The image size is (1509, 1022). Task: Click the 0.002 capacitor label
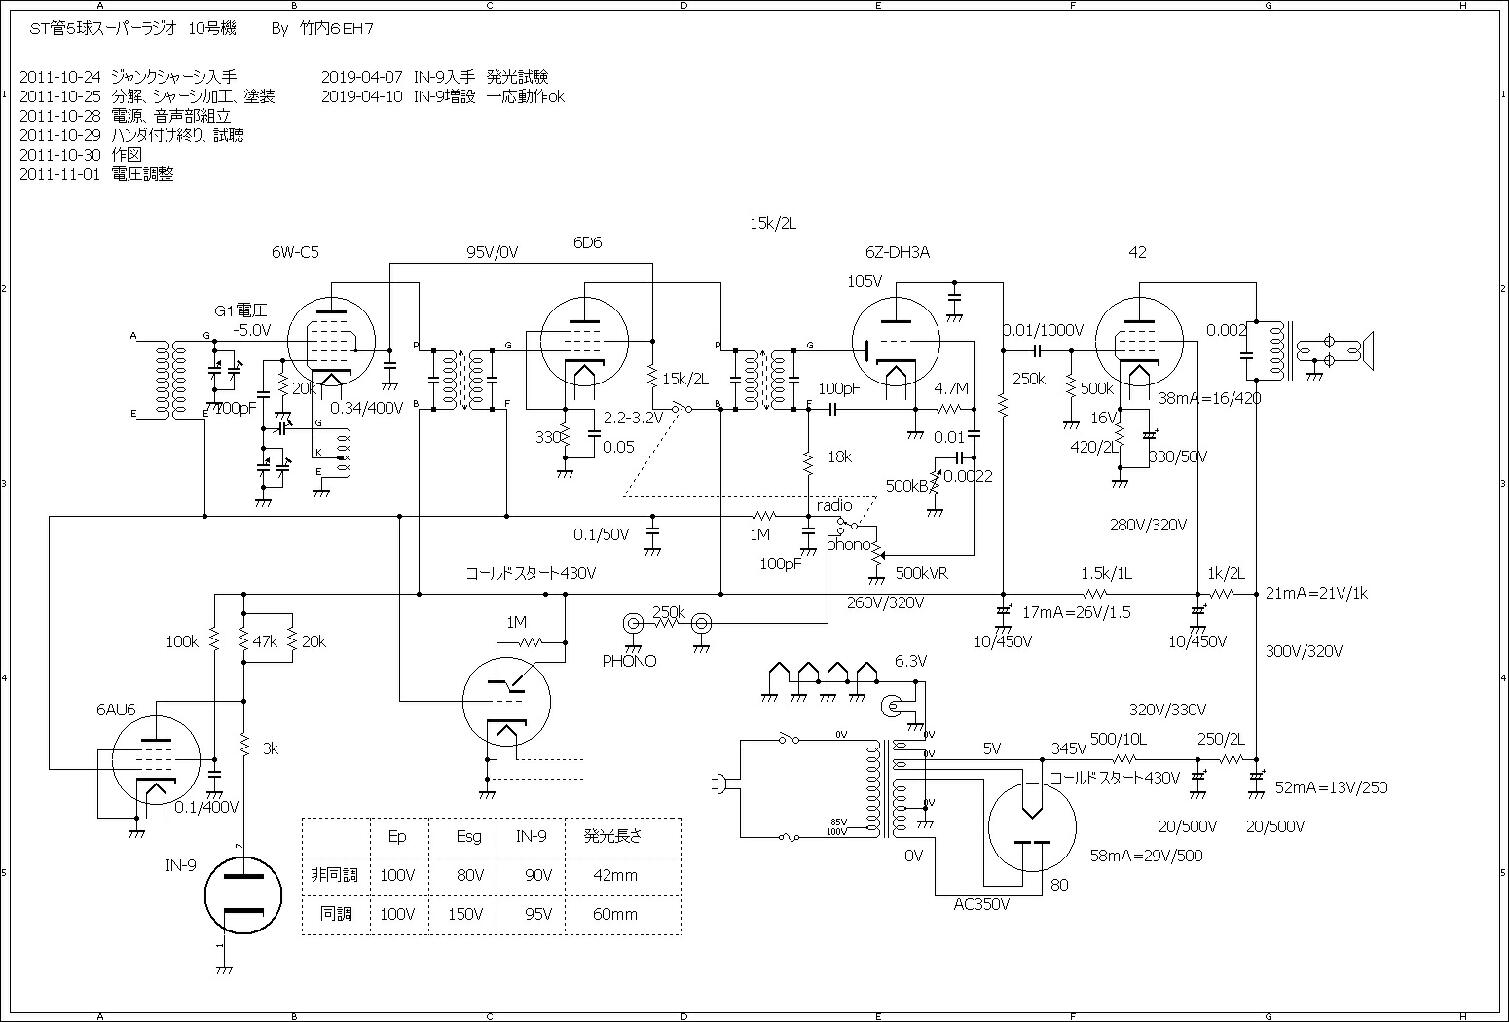pos(1225,330)
